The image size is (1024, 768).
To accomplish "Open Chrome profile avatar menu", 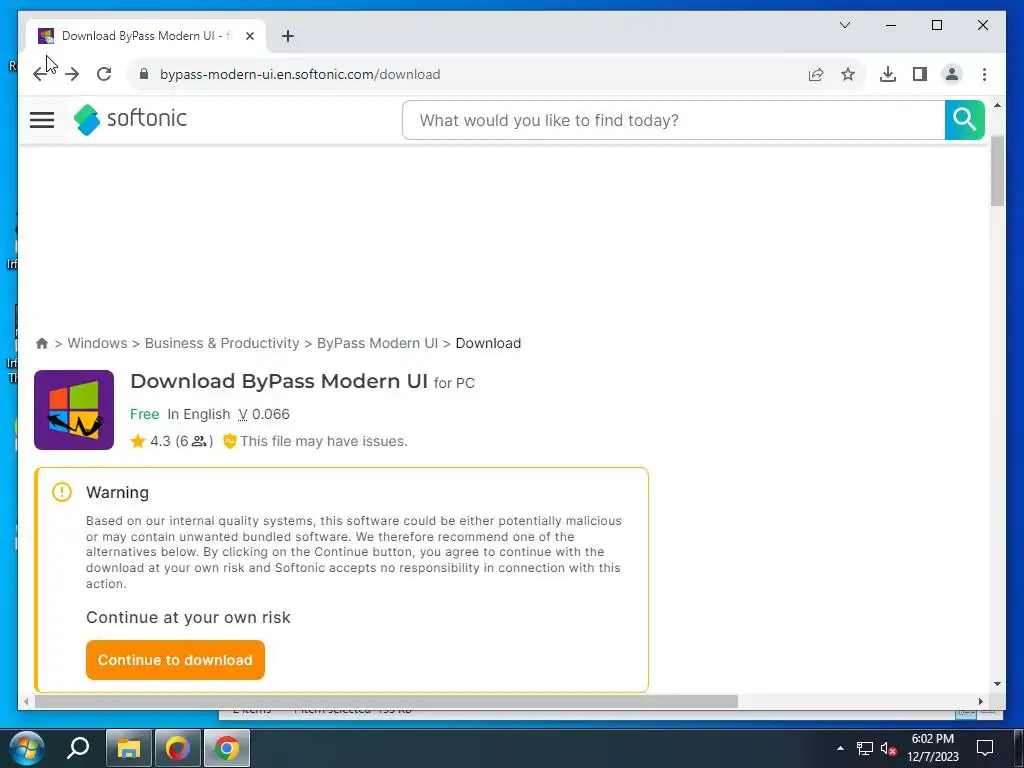I will click(x=952, y=74).
